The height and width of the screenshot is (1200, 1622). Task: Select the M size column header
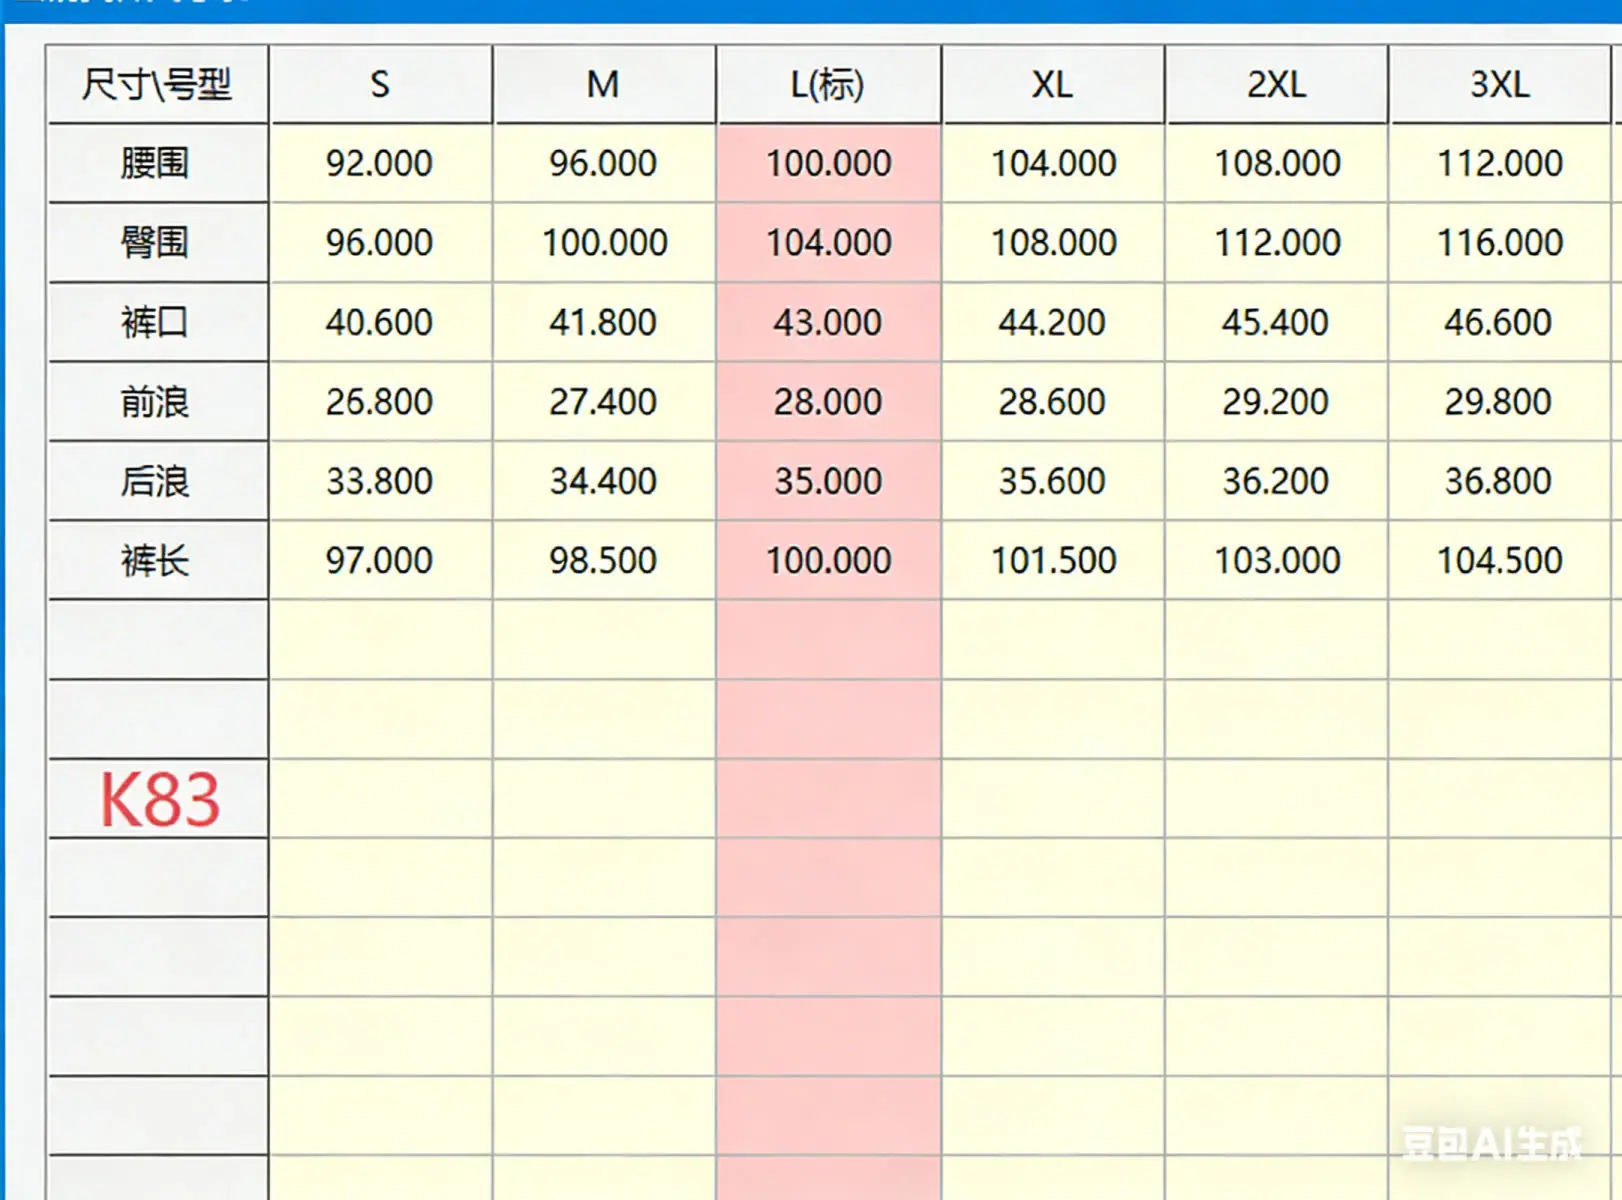coord(603,84)
